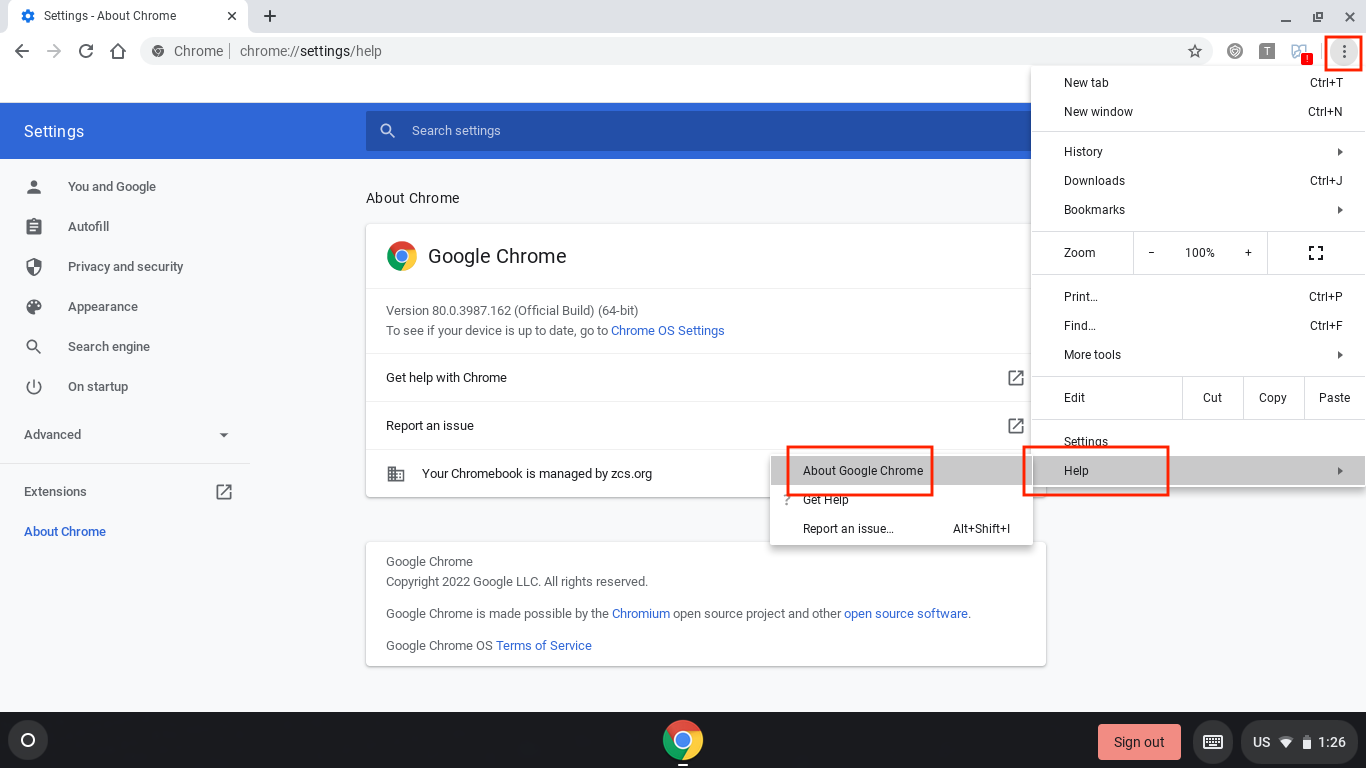This screenshot has width=1366, height=768.
Task: Click the Extensions external link icon
Action: click(224, 492)
